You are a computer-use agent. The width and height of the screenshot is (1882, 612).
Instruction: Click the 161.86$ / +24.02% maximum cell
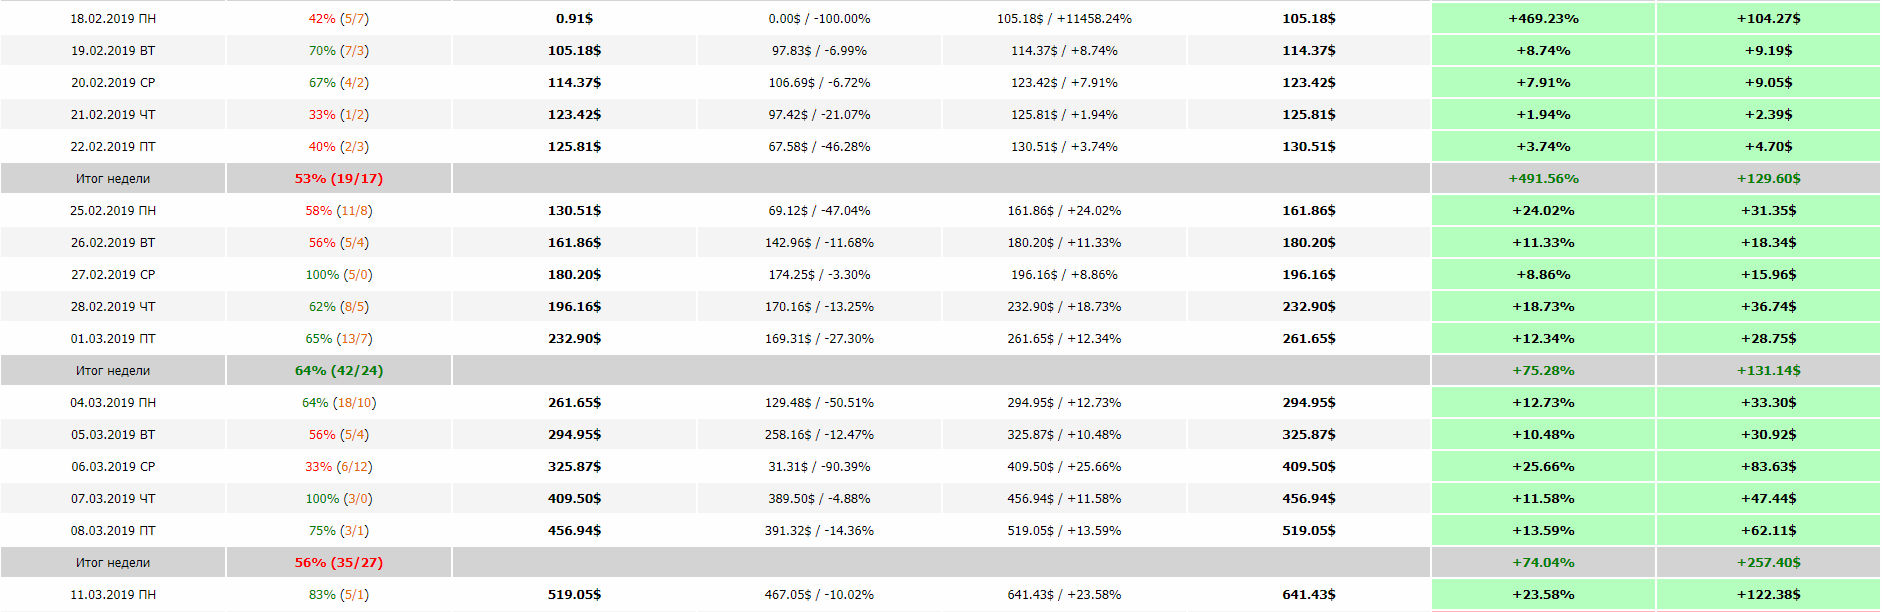(1064, 211)
